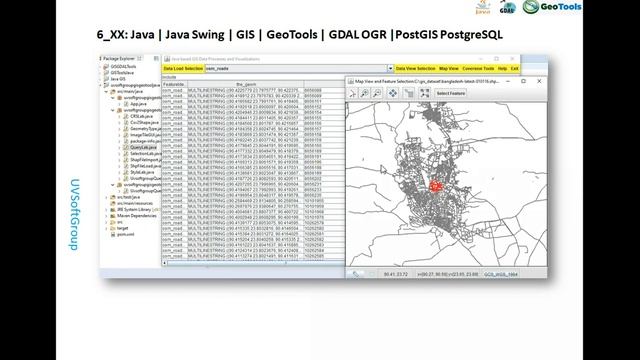
Task: Click the Select Feature button
Action: 451,93
